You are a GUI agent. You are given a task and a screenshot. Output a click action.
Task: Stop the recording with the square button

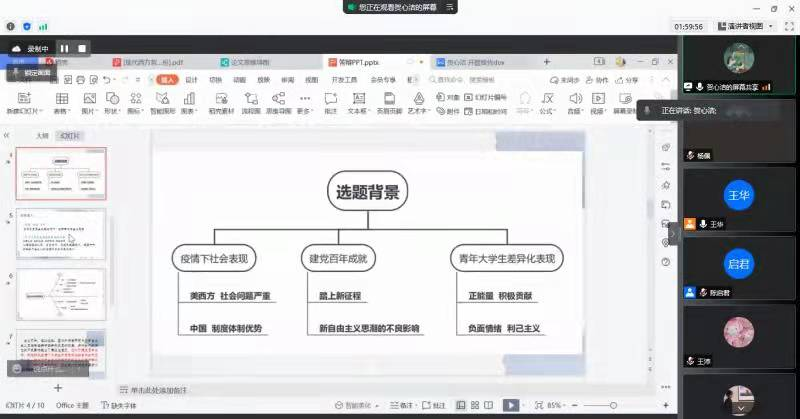pyautogui.click(x=82, y=48)
